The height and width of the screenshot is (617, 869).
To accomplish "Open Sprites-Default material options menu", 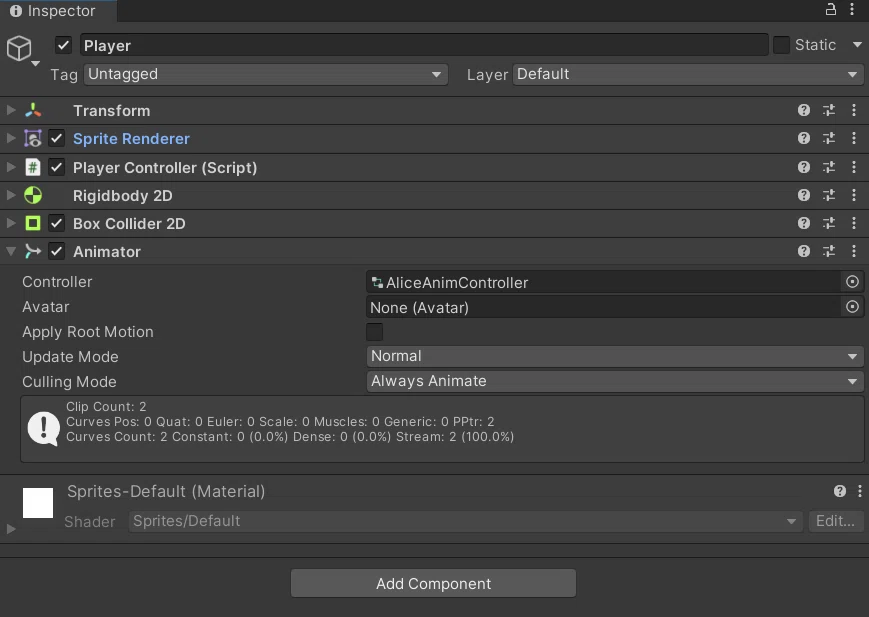I will tap(860, 491).
